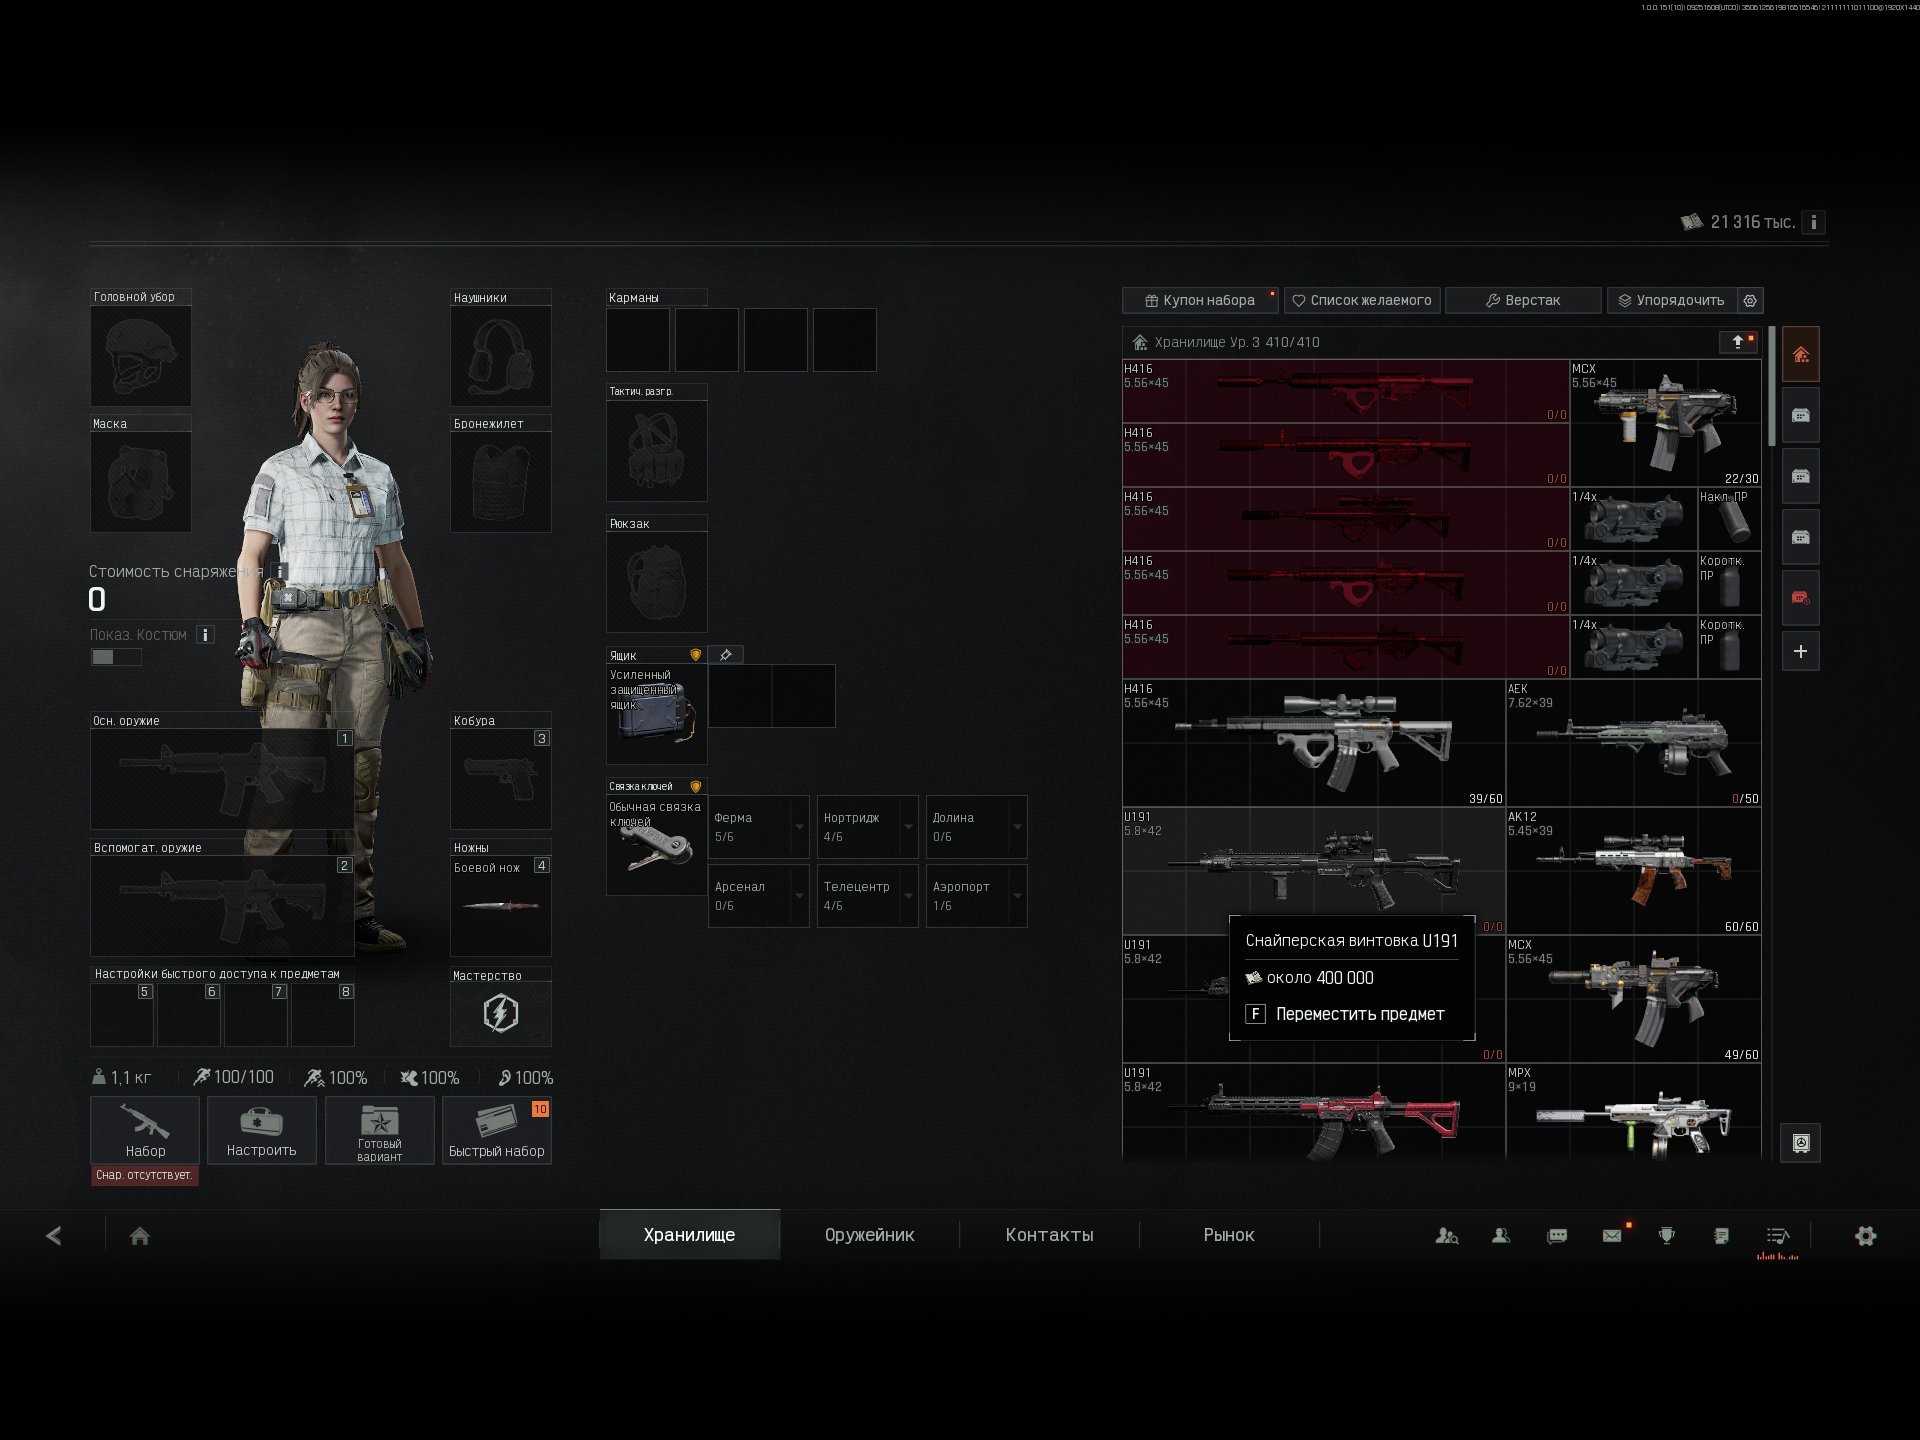Select the AK12 5.45×39 rifle thumbnail

[x=1633, y=871]
